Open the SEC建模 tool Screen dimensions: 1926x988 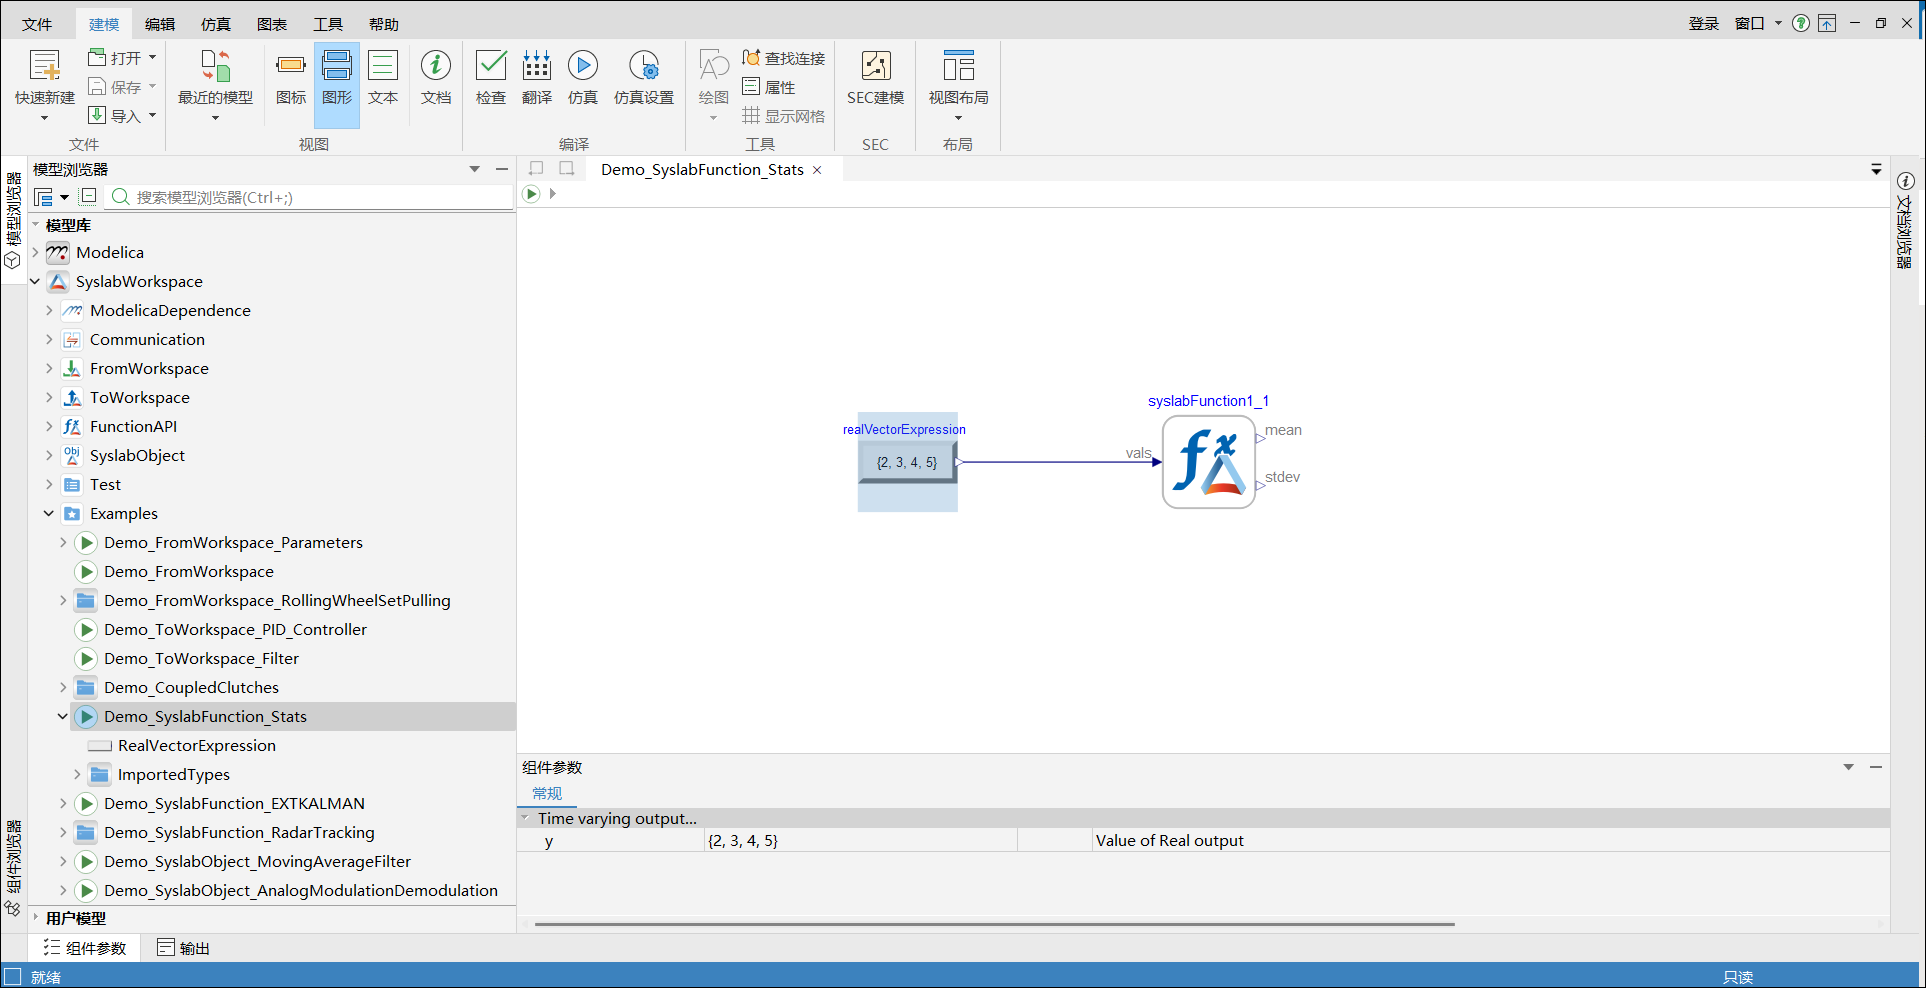[x=875, y=77]
